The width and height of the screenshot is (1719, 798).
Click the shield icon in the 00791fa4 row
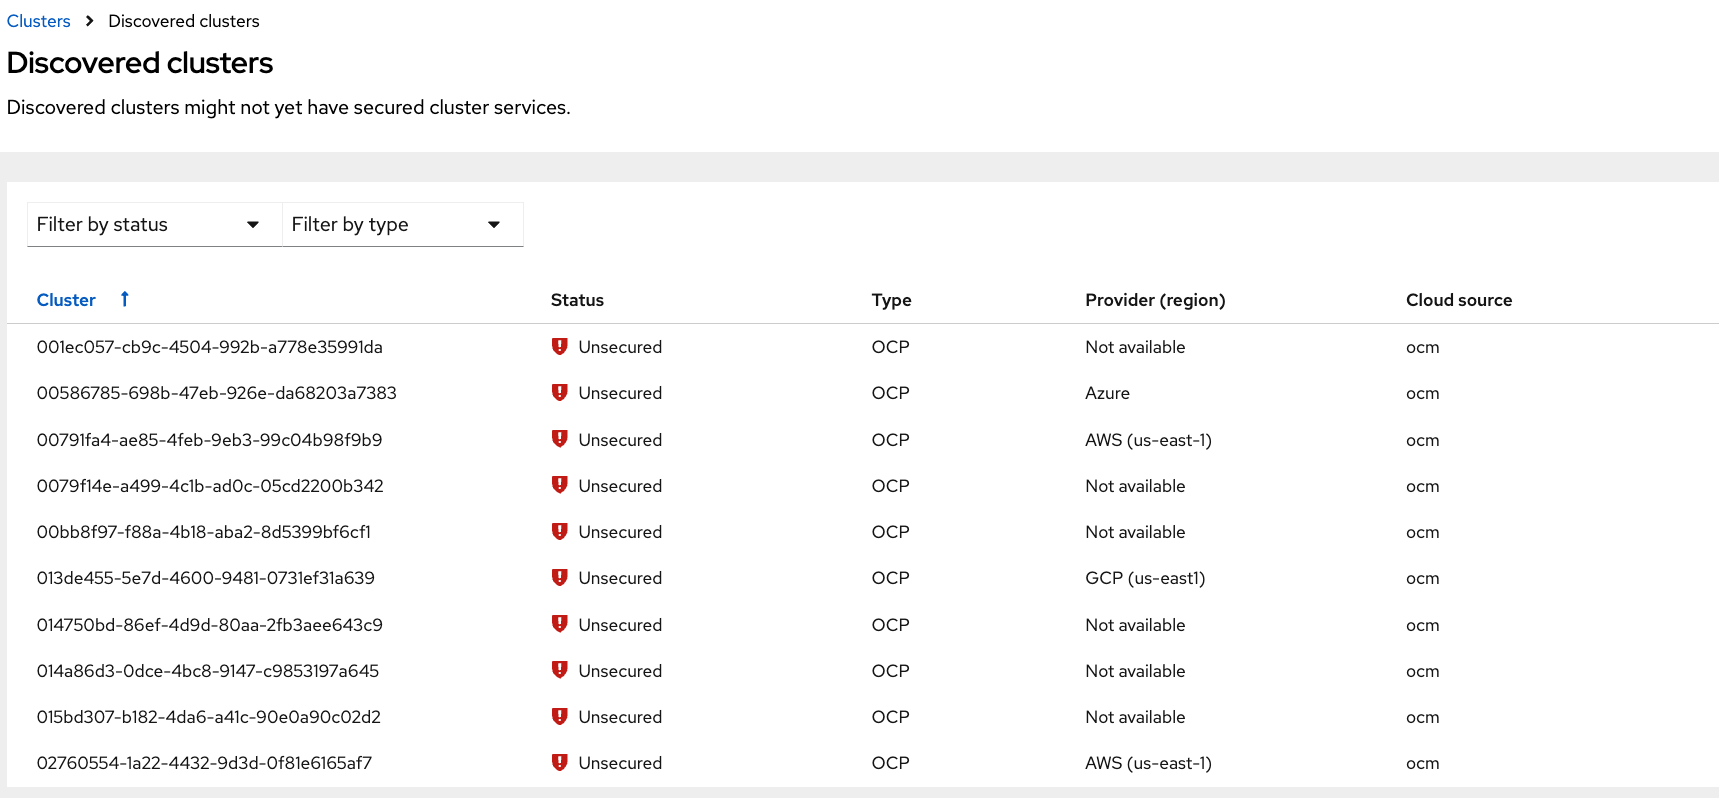click(560, 439)
